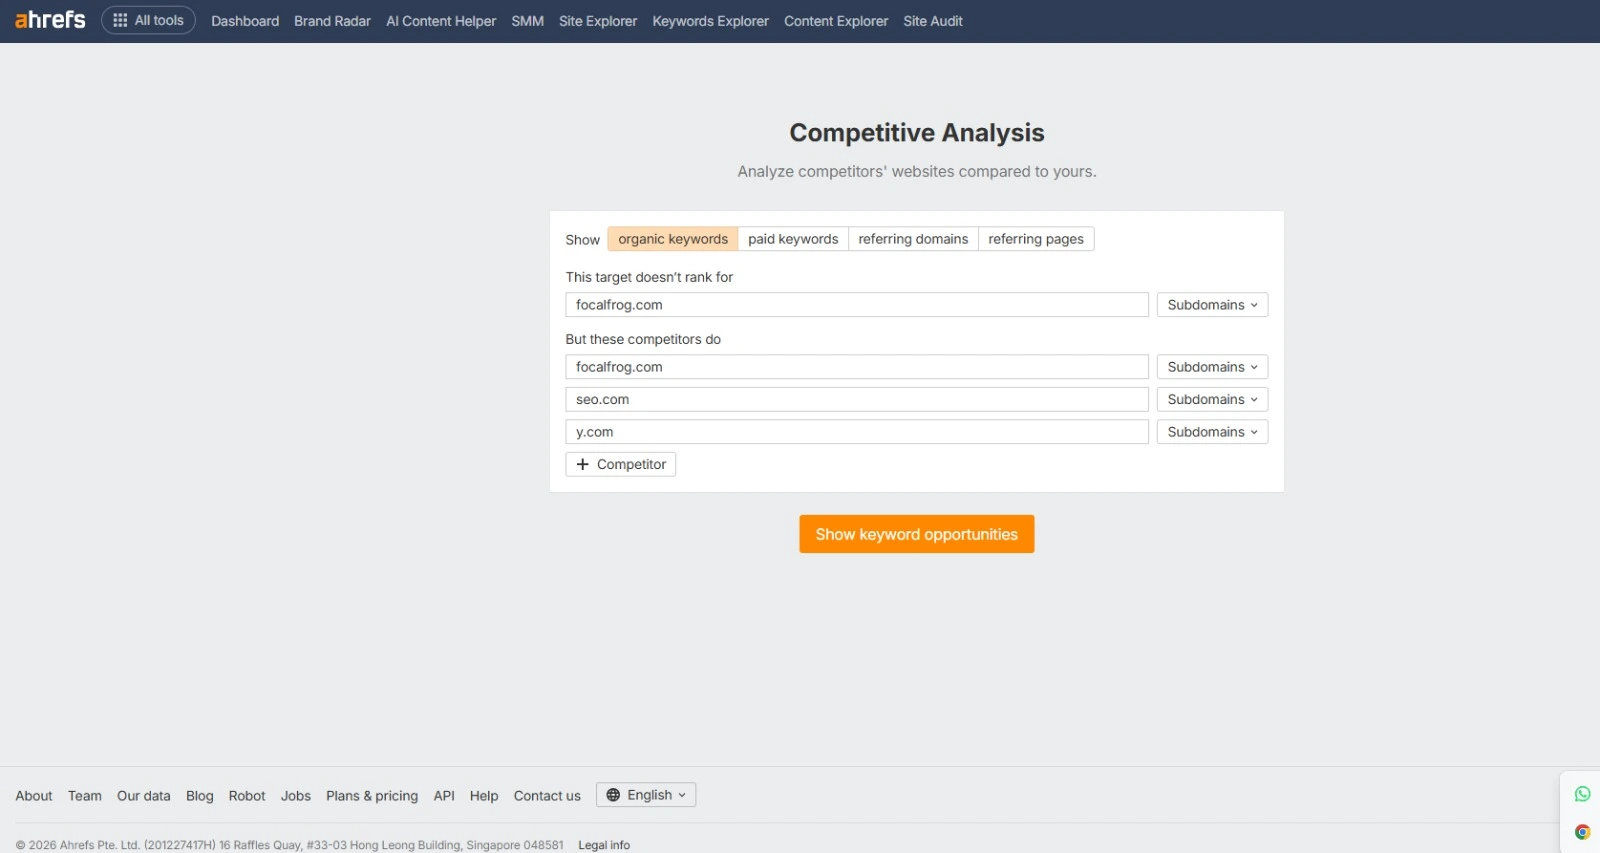This screenshot has width=1600, height=853.
Task: Open the SMM tool
Action: click(527, 21)
